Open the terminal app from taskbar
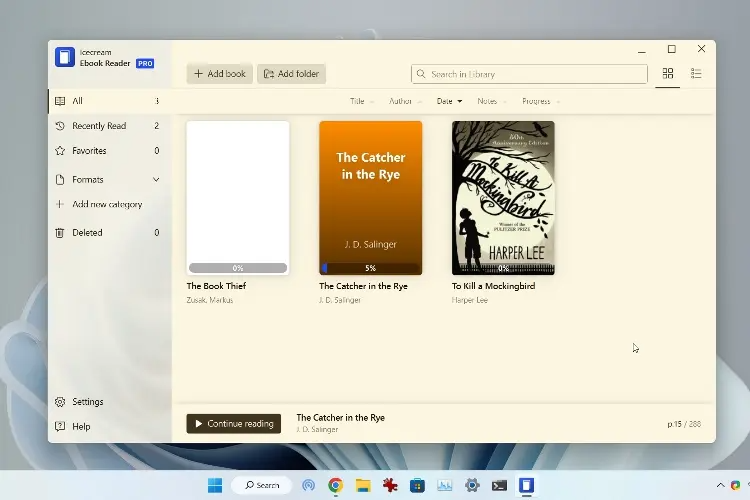The image size is (750, 500). click(x=499, y=485)
